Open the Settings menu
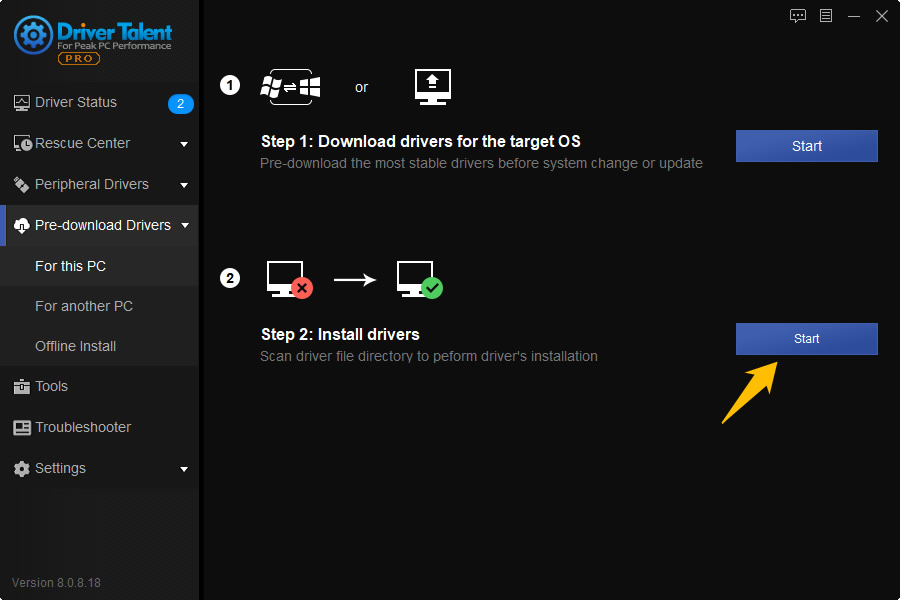900x600 pixels. (99, 469)
